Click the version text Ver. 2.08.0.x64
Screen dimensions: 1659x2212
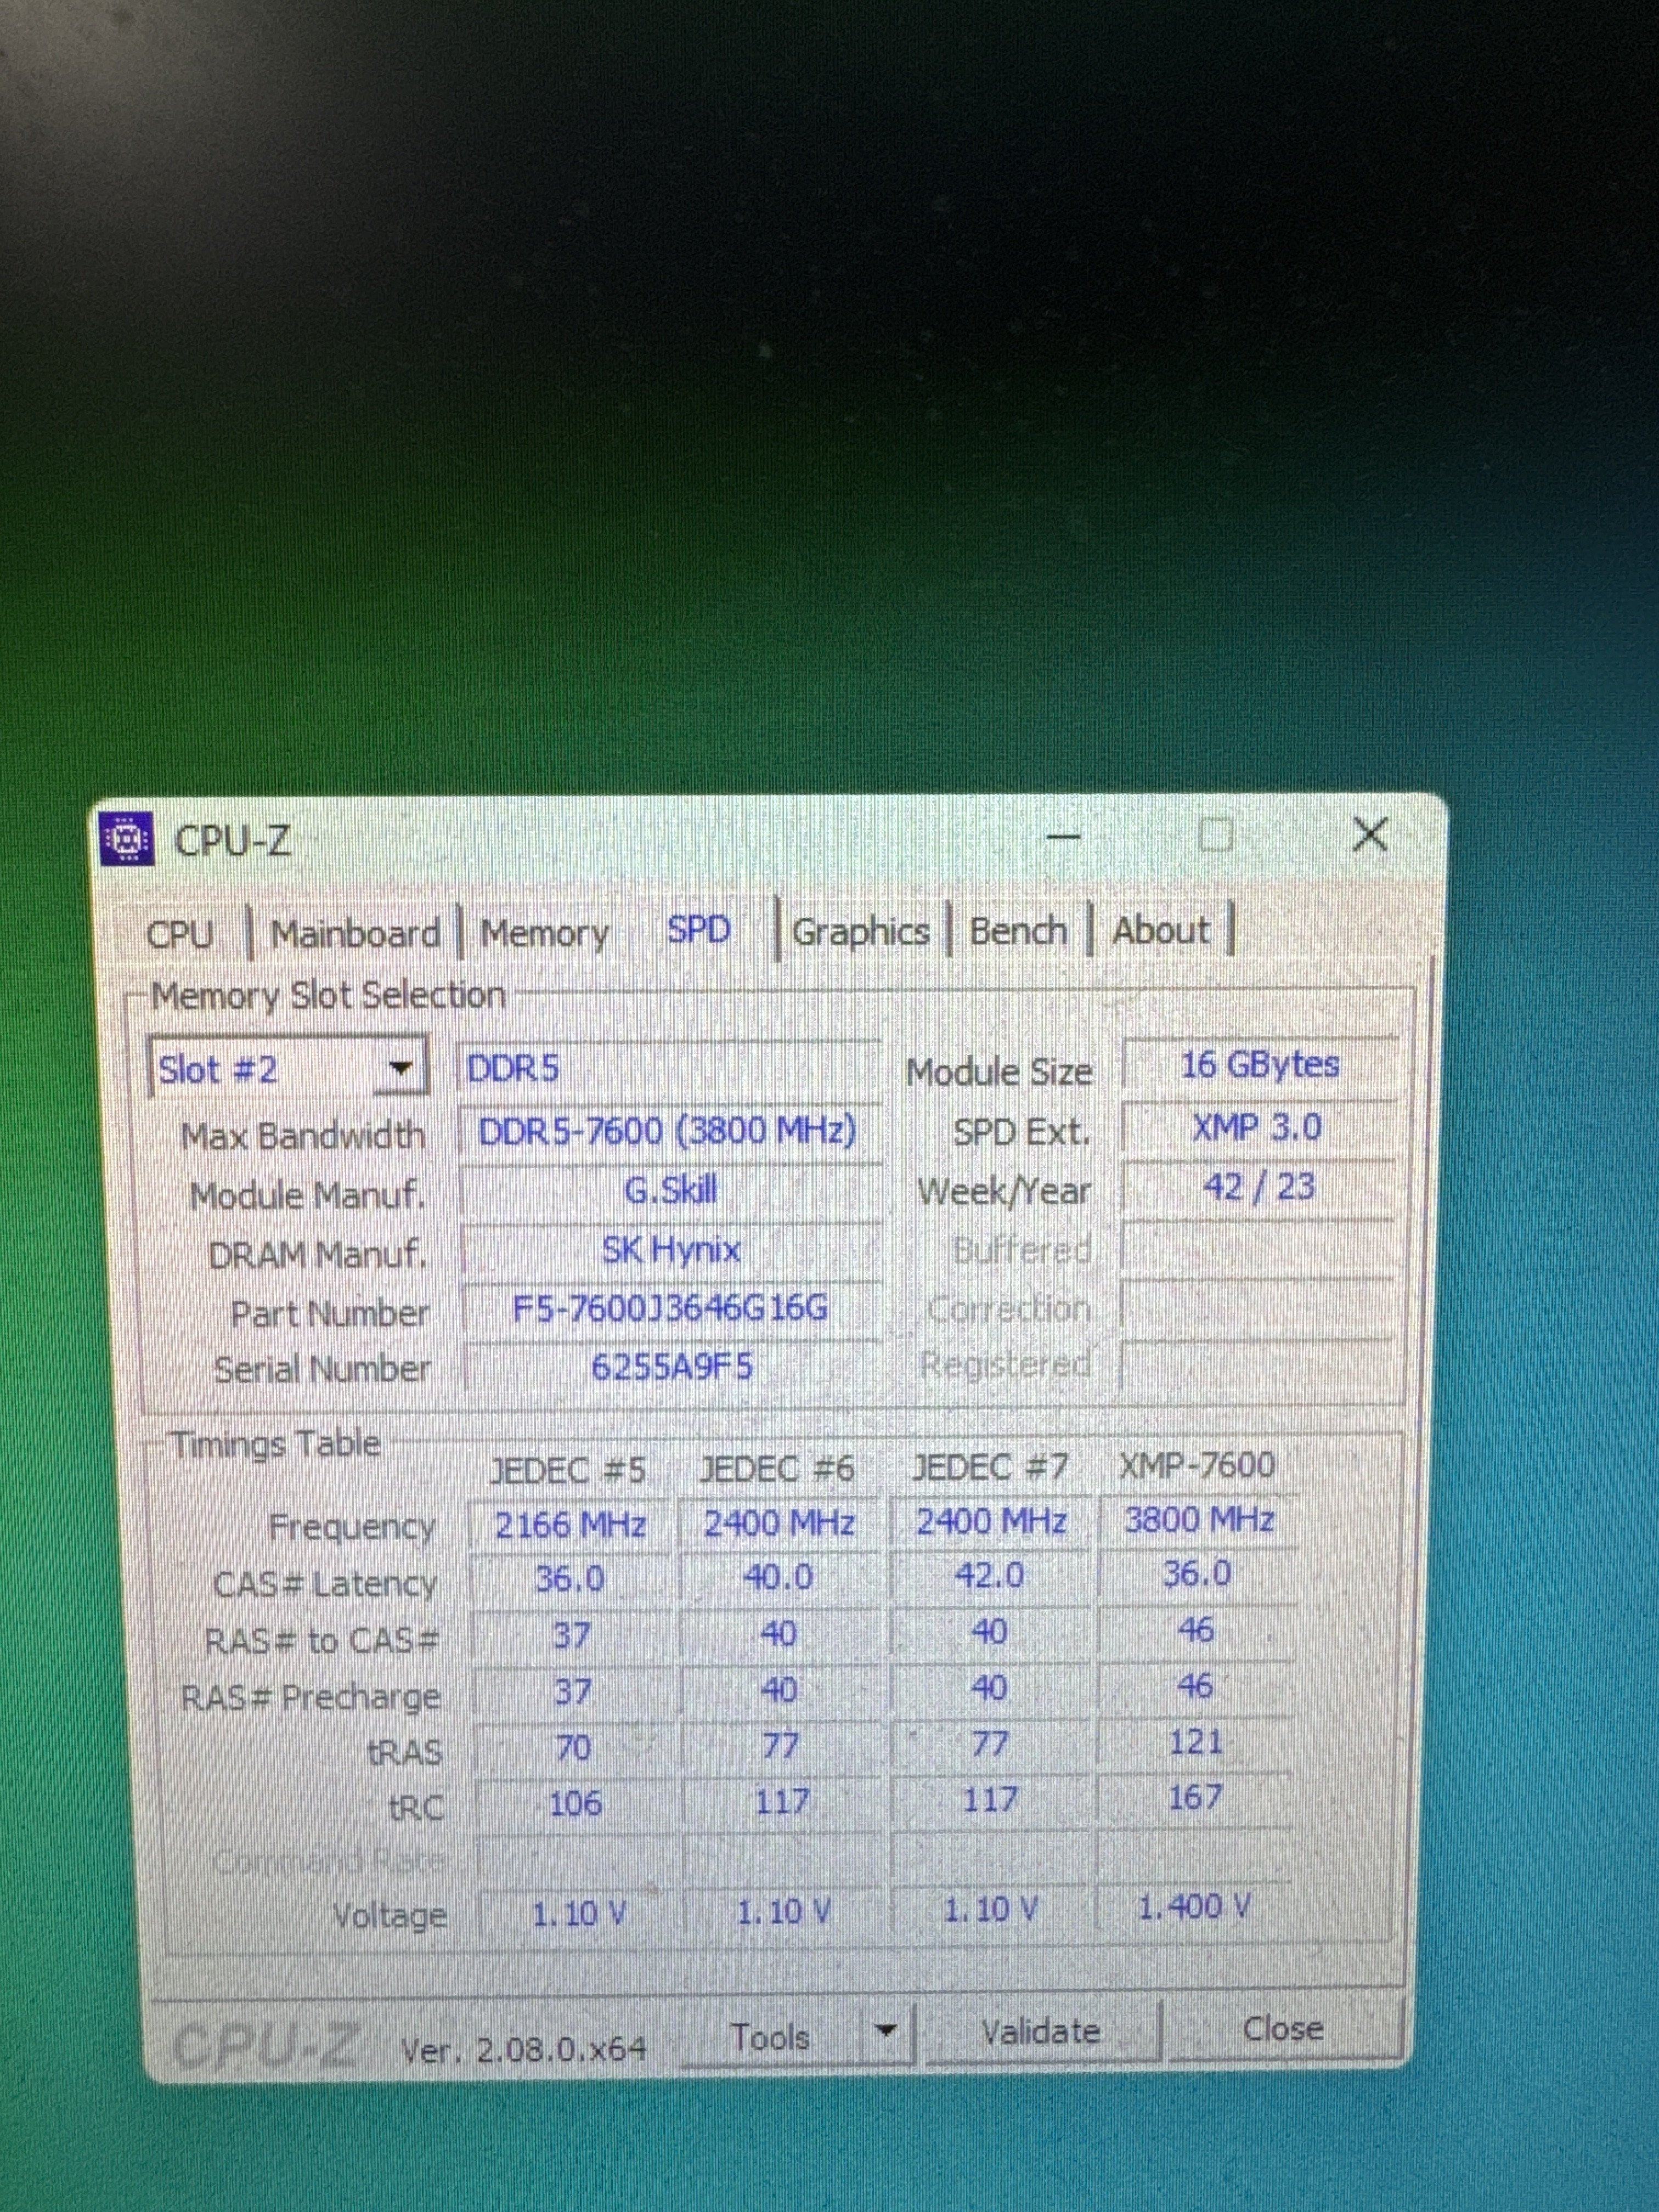523,2050
